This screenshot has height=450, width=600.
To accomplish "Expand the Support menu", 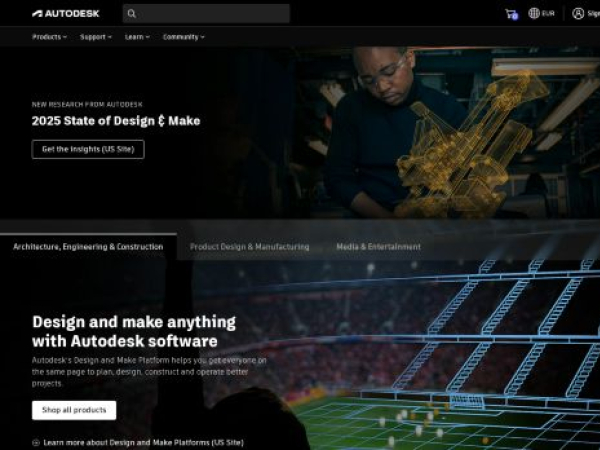I will (x=96, y=37).
